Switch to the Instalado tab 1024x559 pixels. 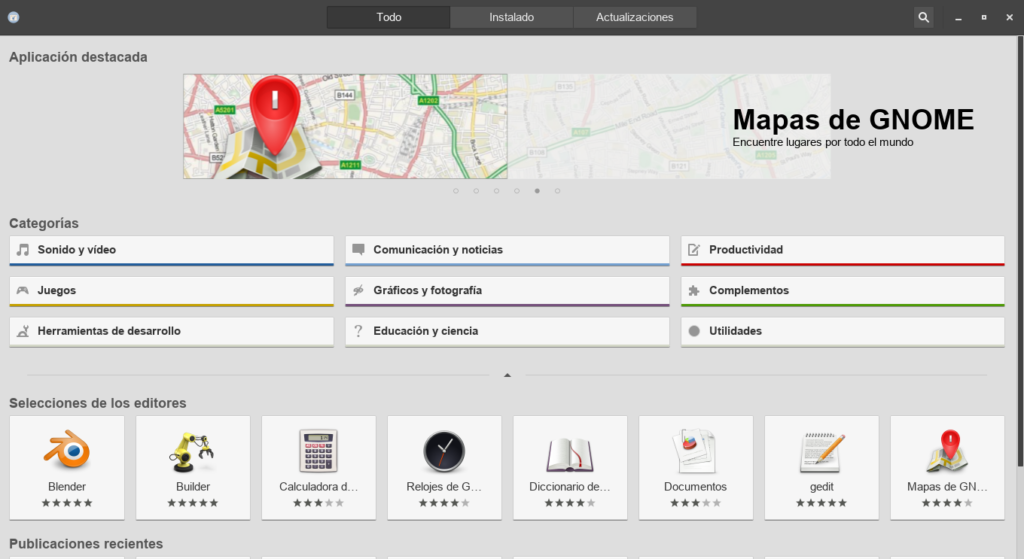click(x=511, y=18)
